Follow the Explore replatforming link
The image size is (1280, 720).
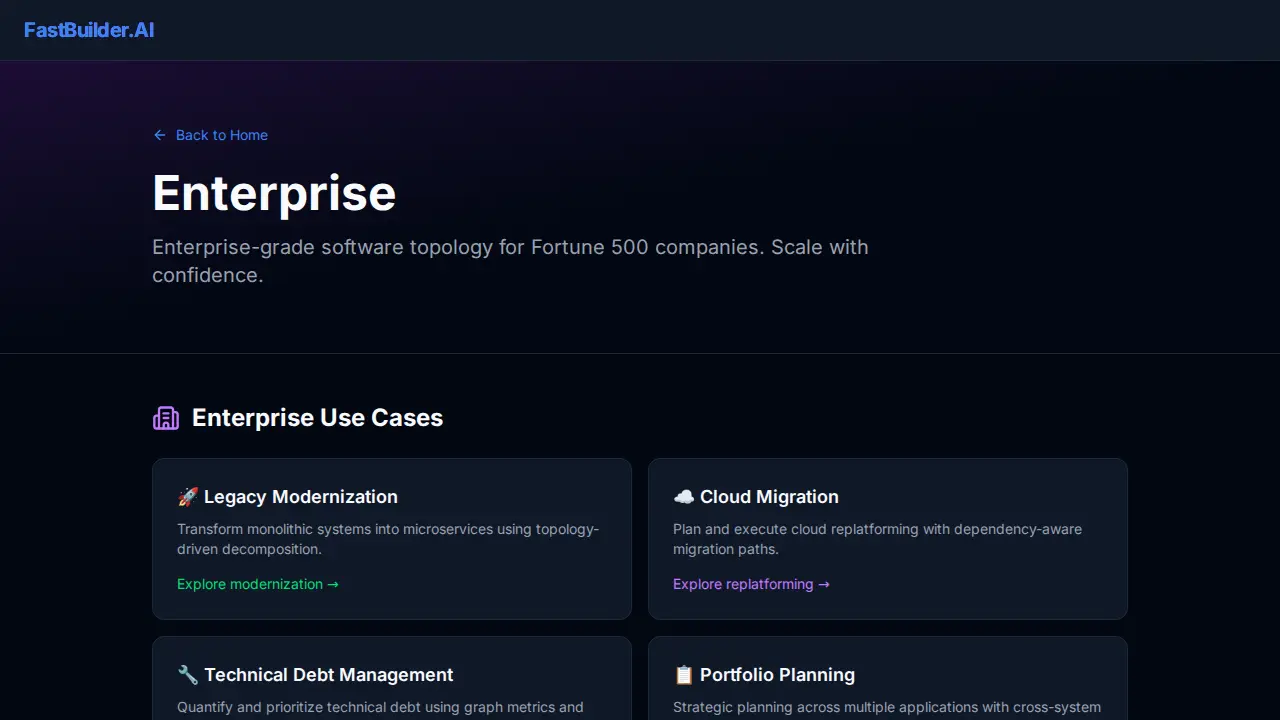click(752, 584)
